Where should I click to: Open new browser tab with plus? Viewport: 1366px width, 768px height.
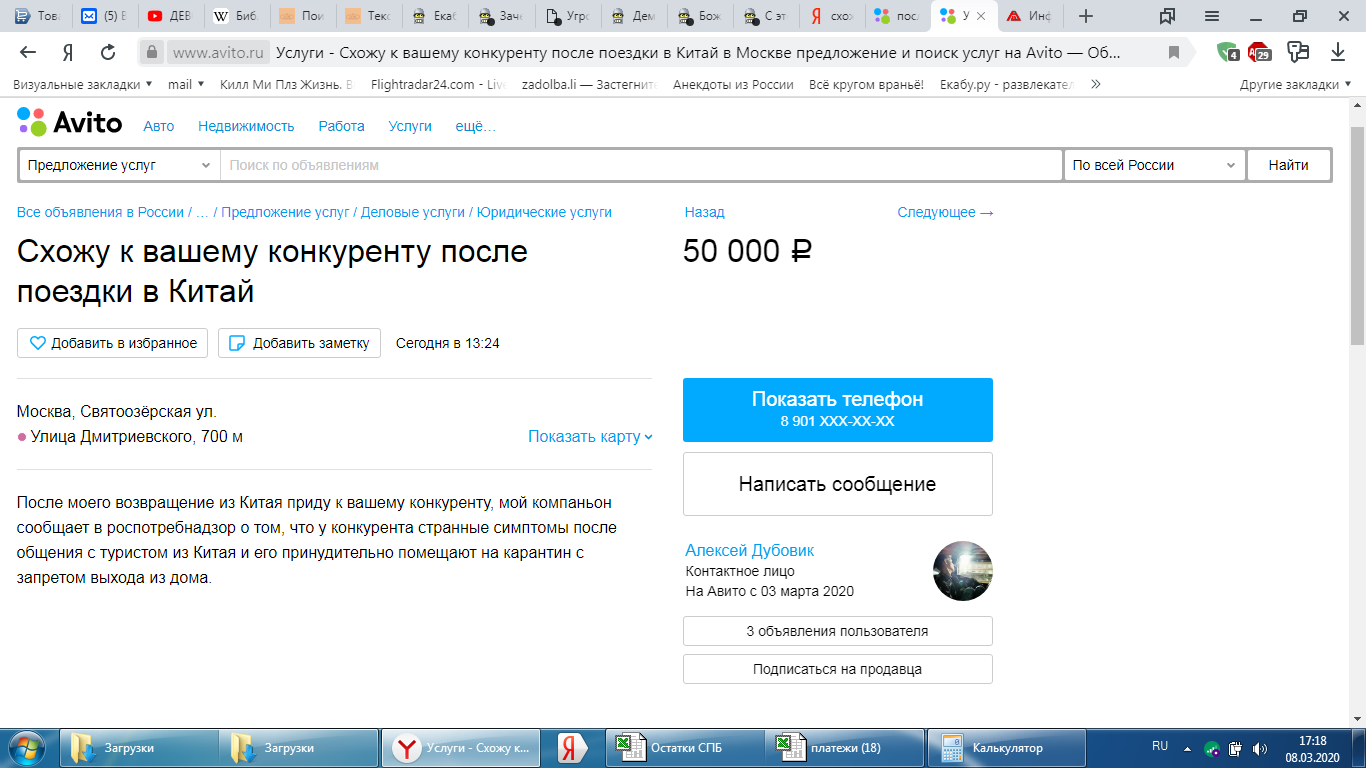pyautogui.click(x=1086, y=16)
